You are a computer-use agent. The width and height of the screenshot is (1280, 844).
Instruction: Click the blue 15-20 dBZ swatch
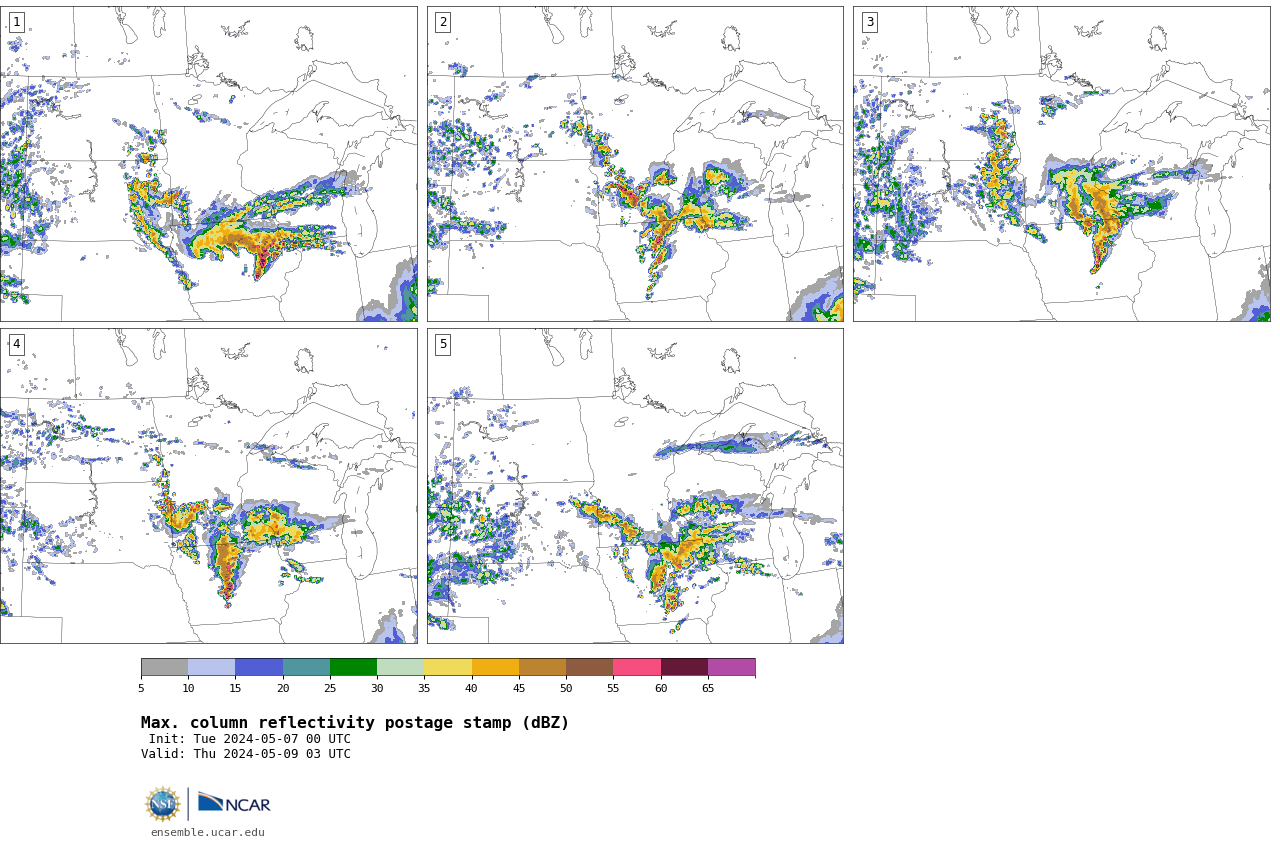point(259,667)
